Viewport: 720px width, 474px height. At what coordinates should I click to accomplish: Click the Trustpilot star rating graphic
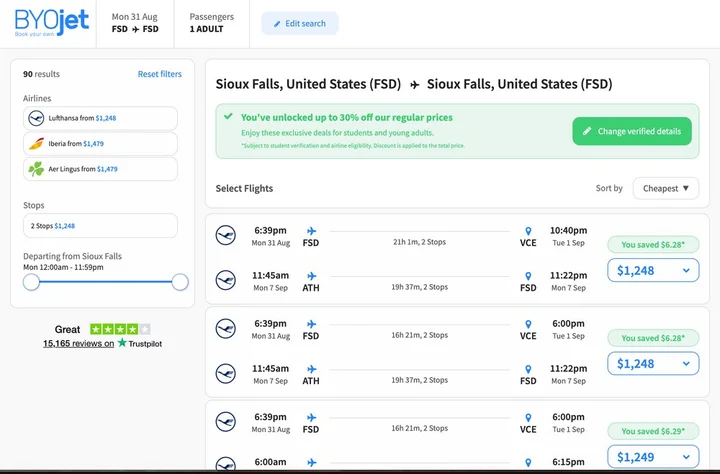tap(120, 329)
